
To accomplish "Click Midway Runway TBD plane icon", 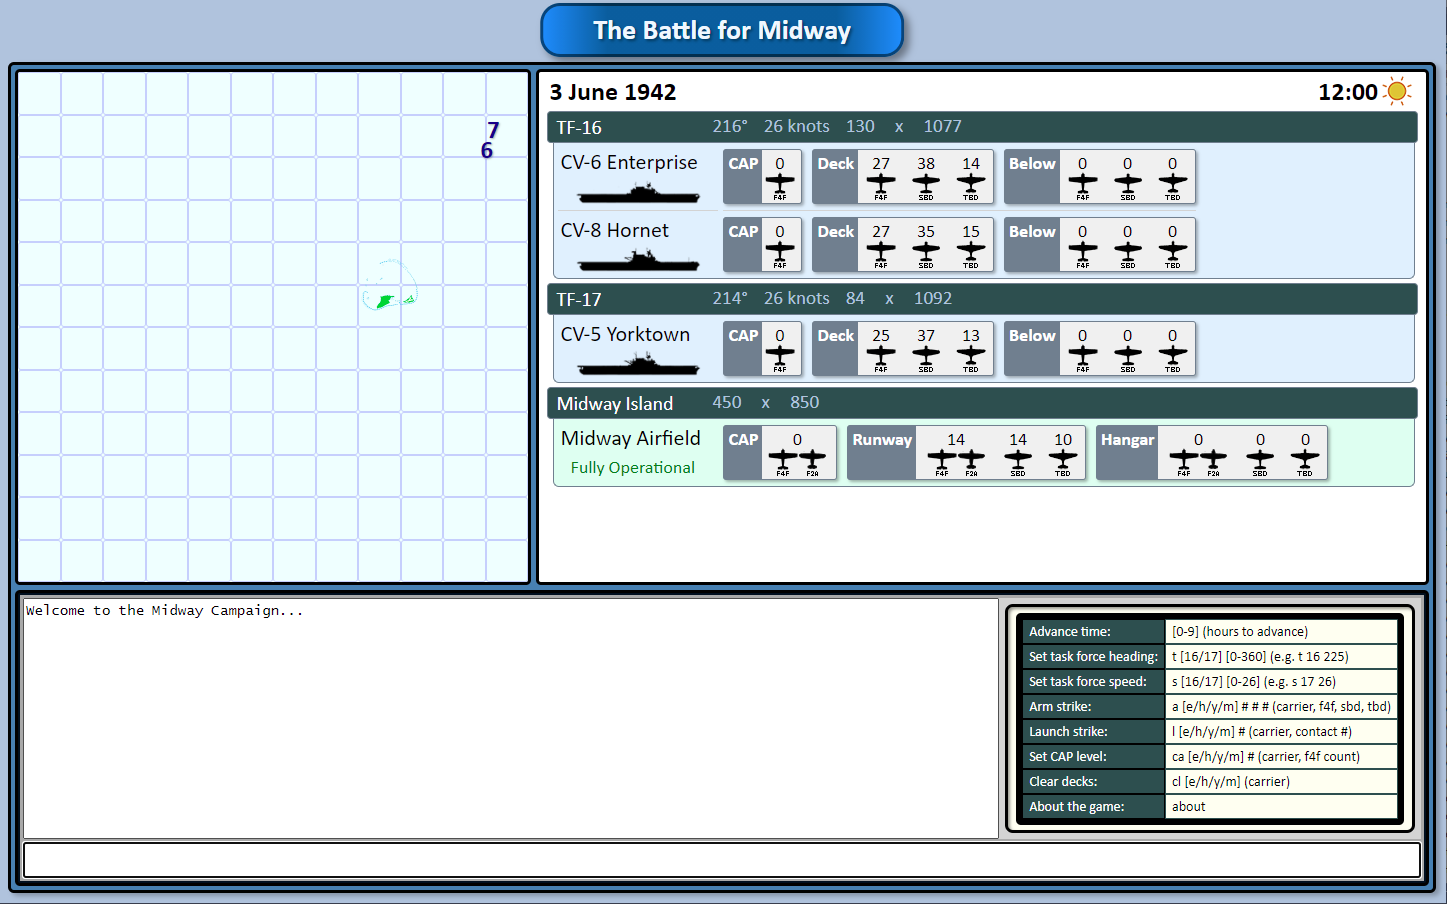I will pyautogui.click(x=1063, y=462).
